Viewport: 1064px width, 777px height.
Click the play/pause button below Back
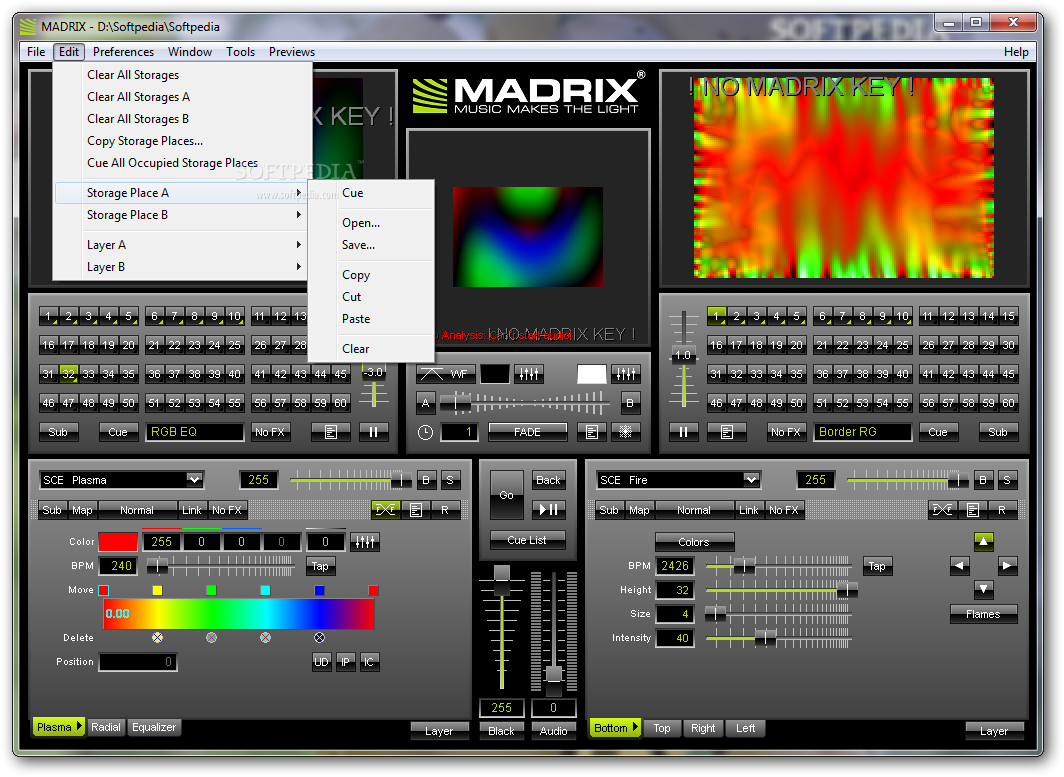pos(548,509)
